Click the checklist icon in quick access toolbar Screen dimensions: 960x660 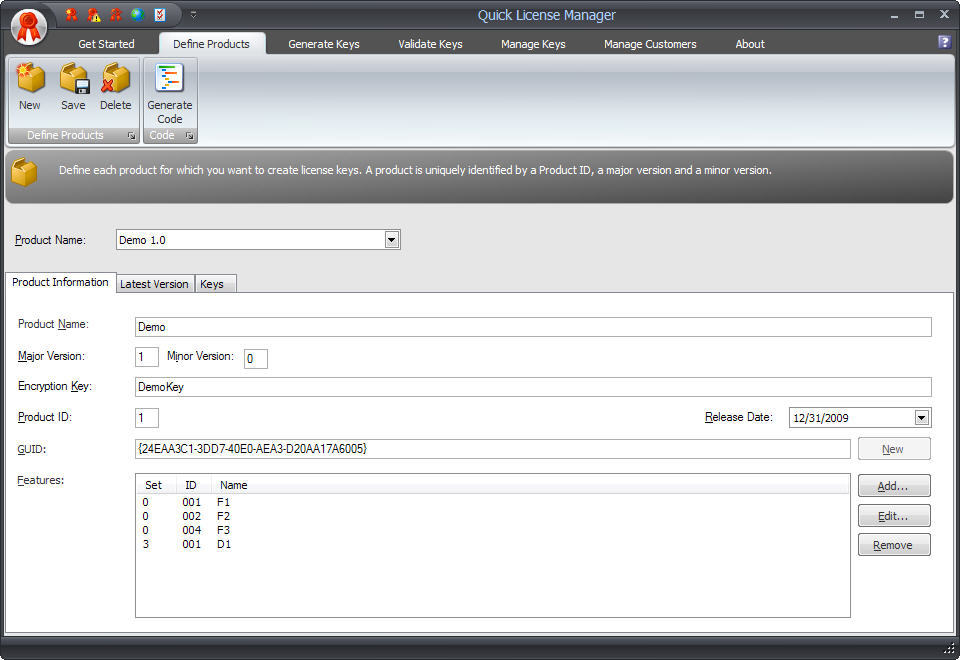pyautogui.click(x=160, y=15)
